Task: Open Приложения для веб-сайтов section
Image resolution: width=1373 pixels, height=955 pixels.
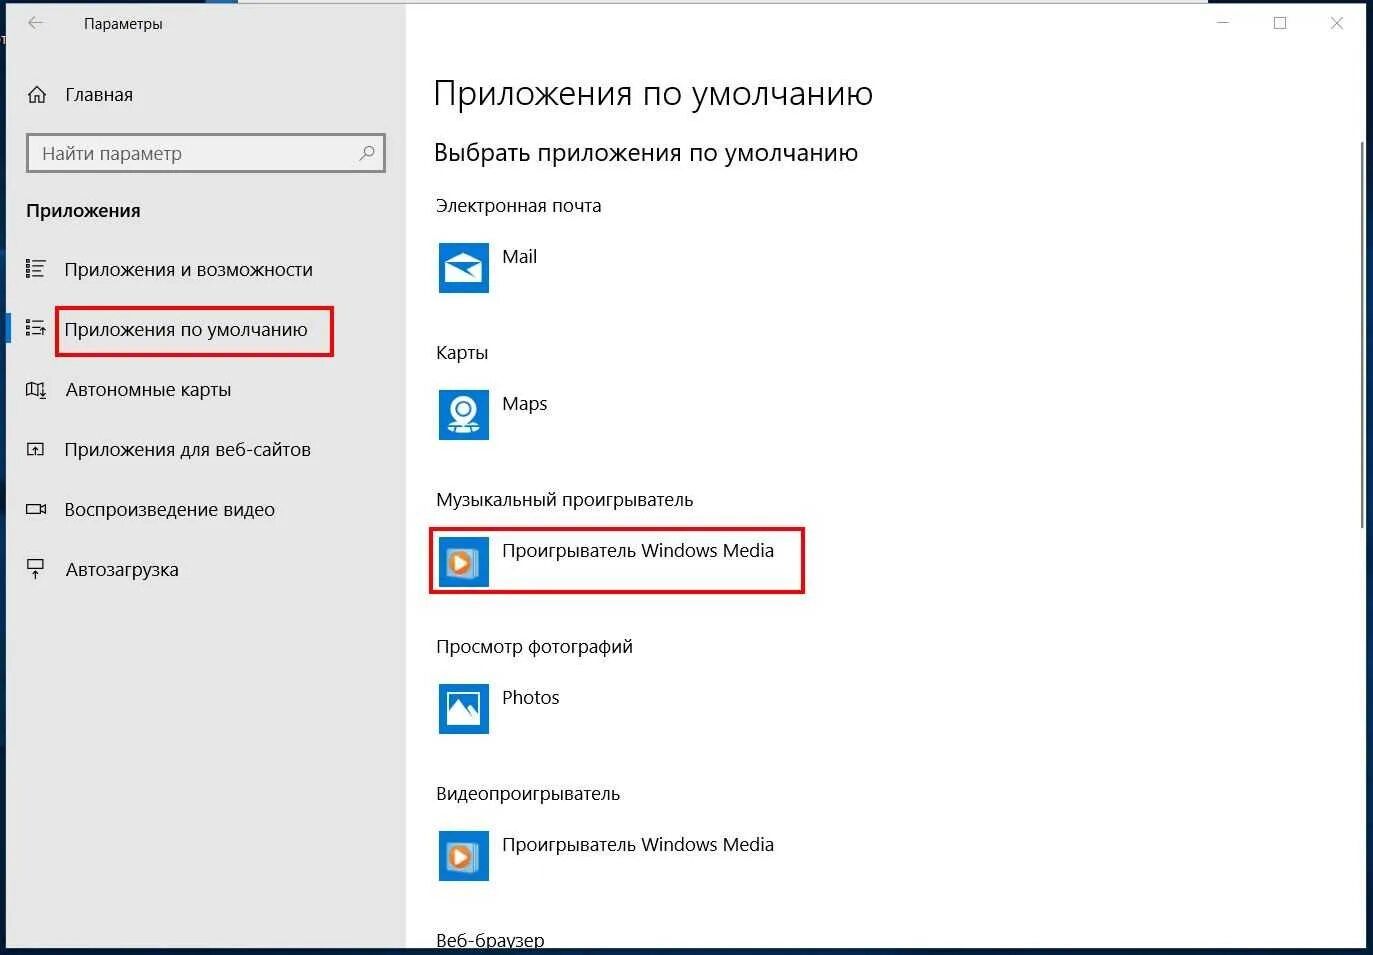Action: pos(188,450)
